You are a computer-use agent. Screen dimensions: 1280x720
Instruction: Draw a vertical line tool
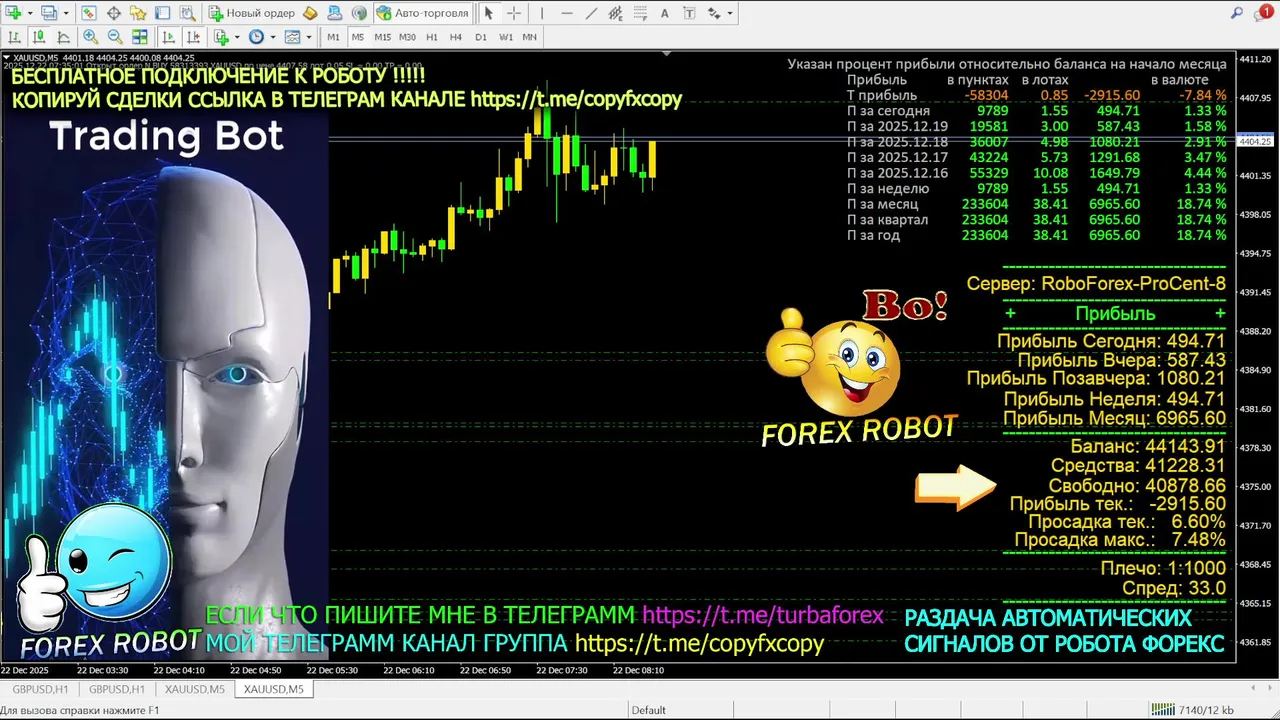[x=542, y=13]
